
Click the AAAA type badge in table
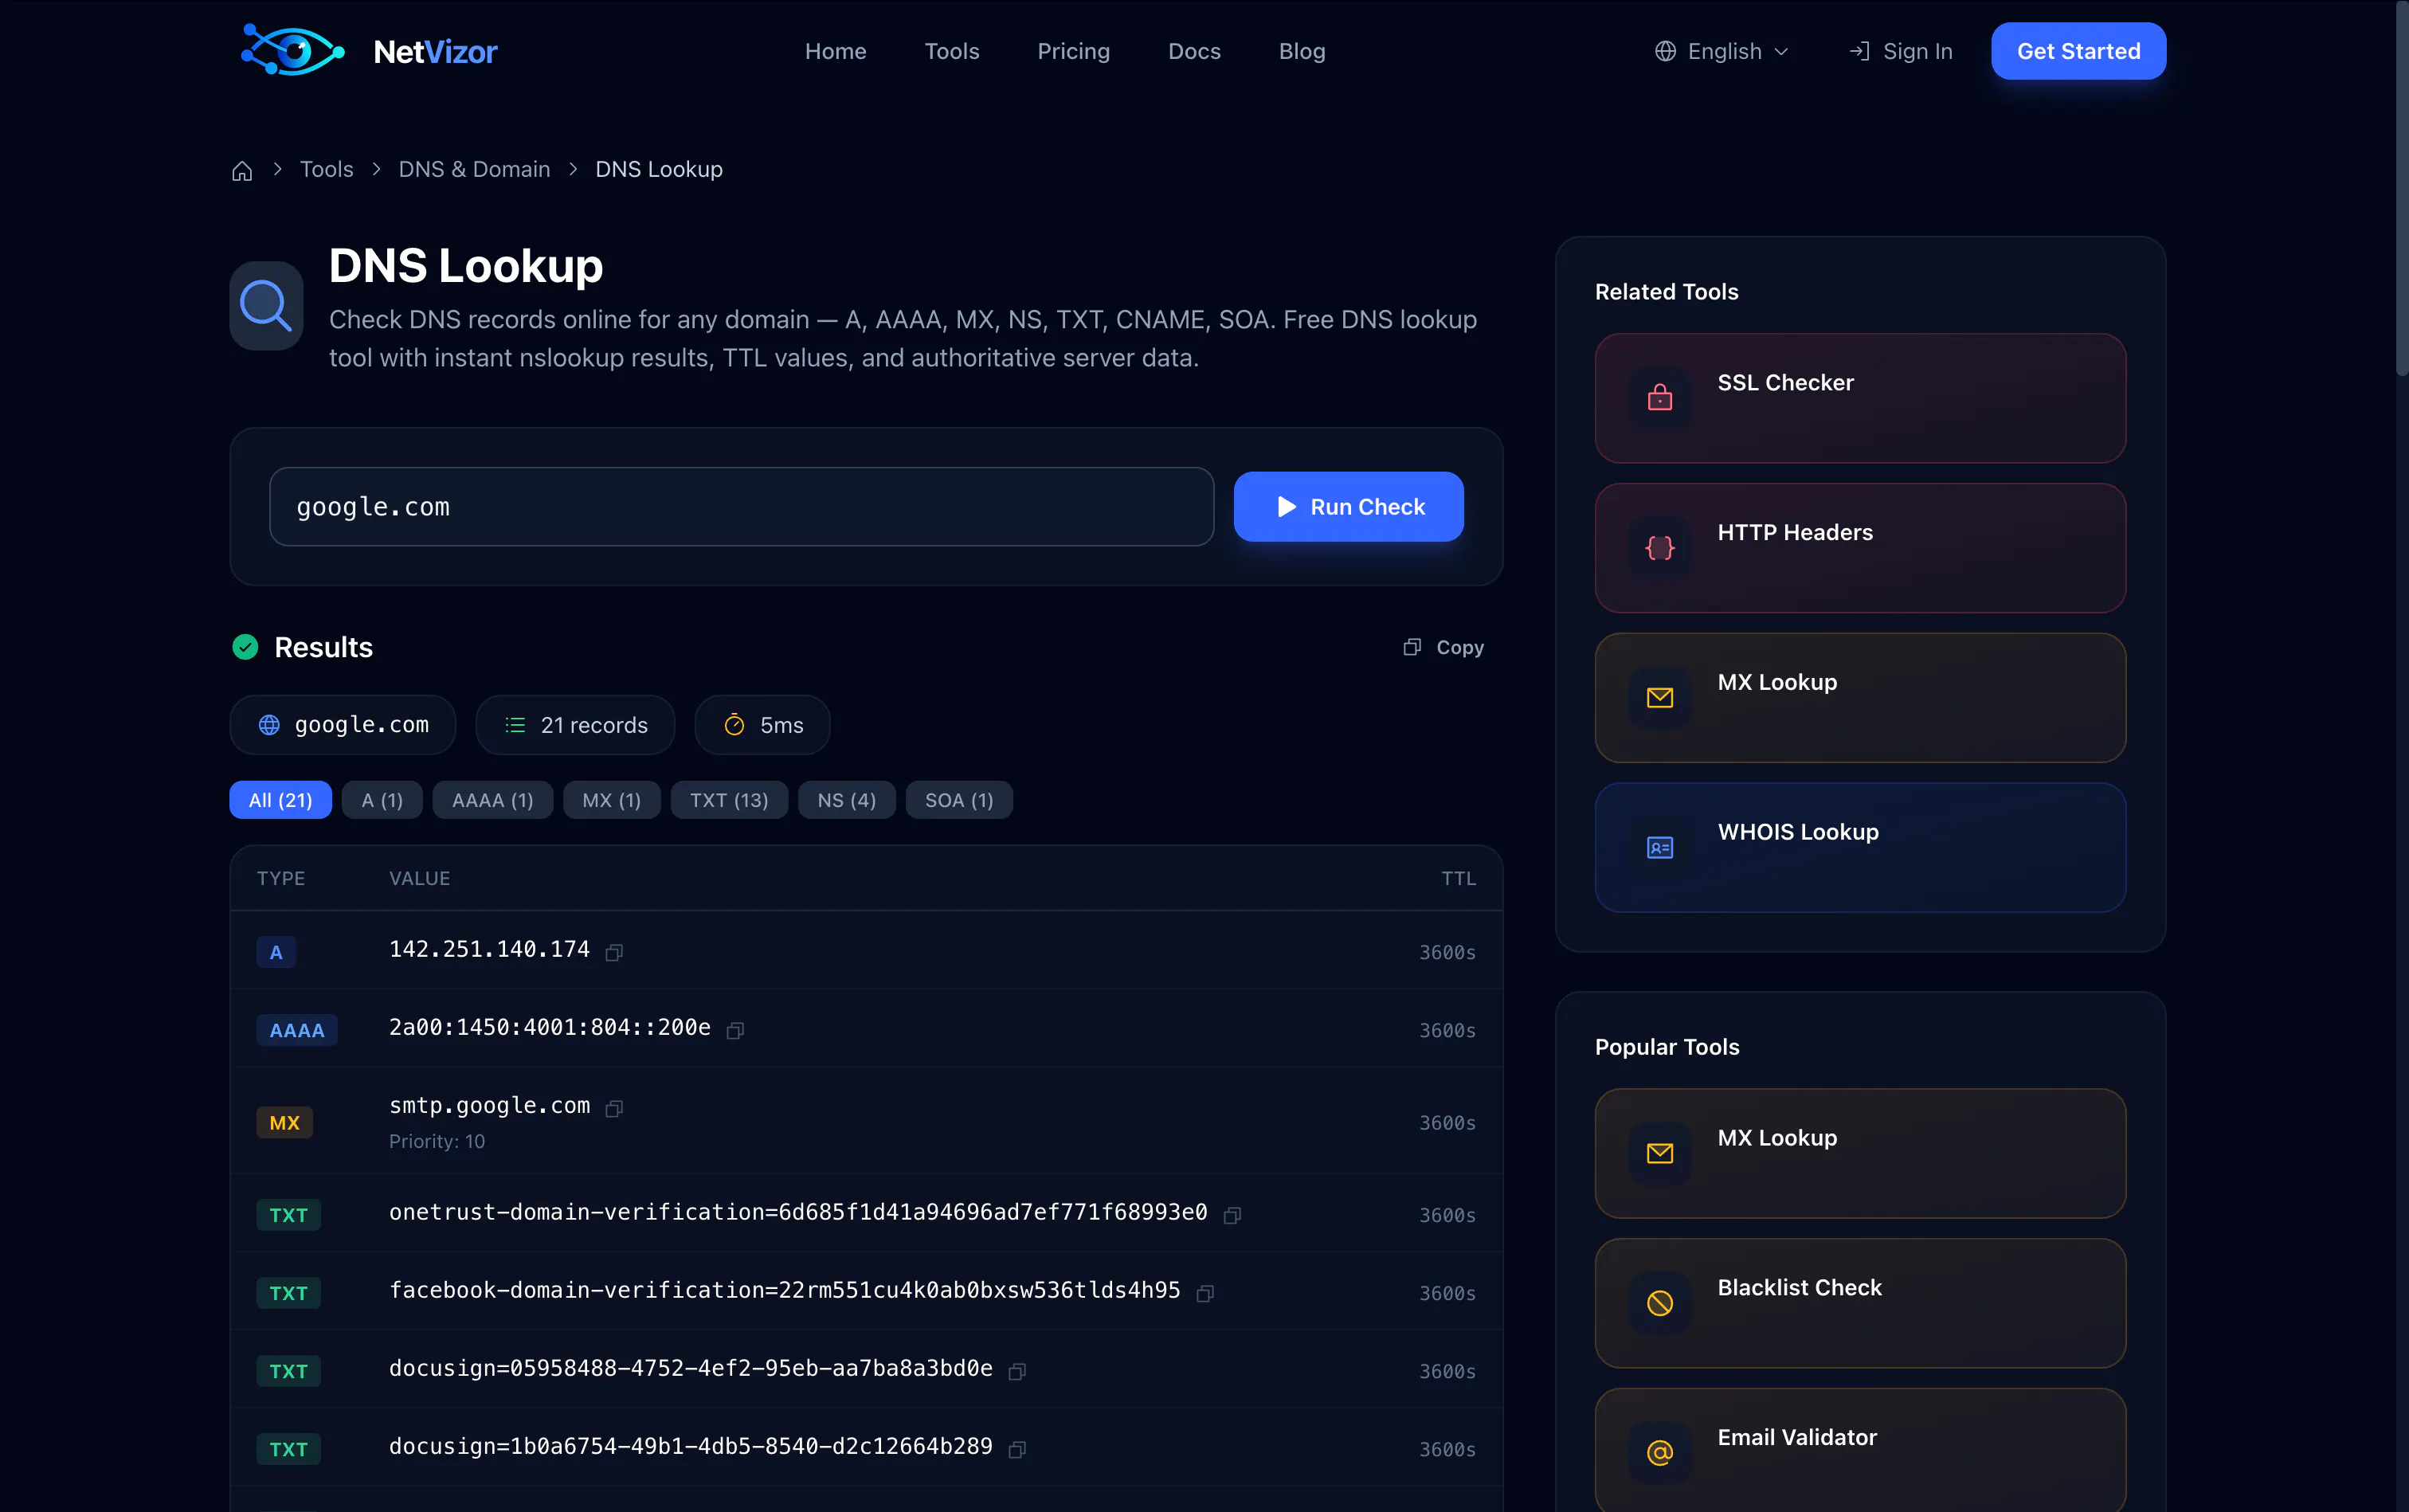(x=297, y=1030)
